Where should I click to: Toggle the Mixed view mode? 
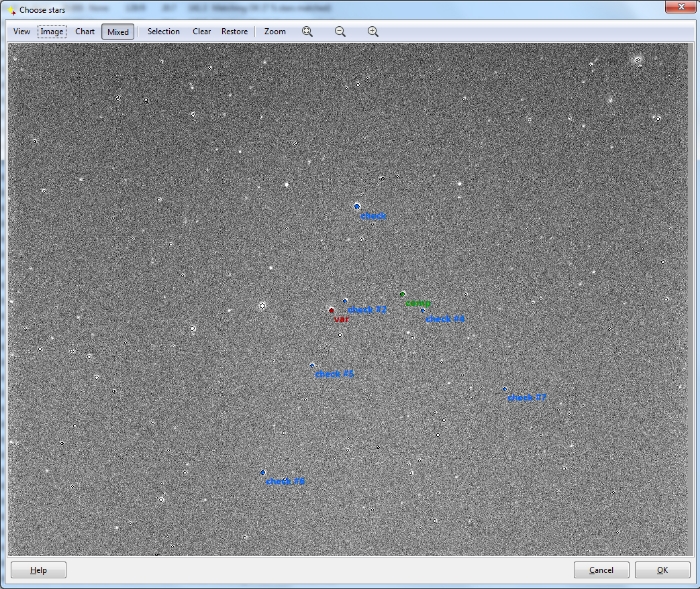click(118, 31)
